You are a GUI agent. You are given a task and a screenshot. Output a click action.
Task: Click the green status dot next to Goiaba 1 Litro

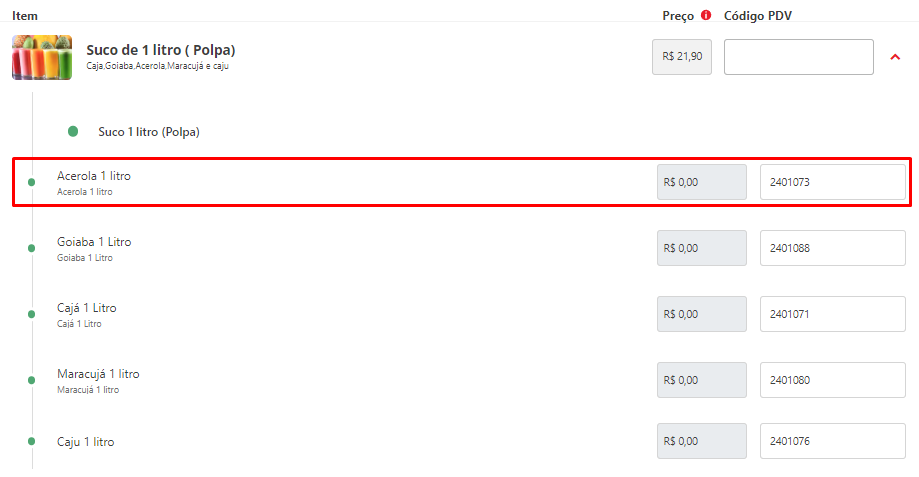32,248
